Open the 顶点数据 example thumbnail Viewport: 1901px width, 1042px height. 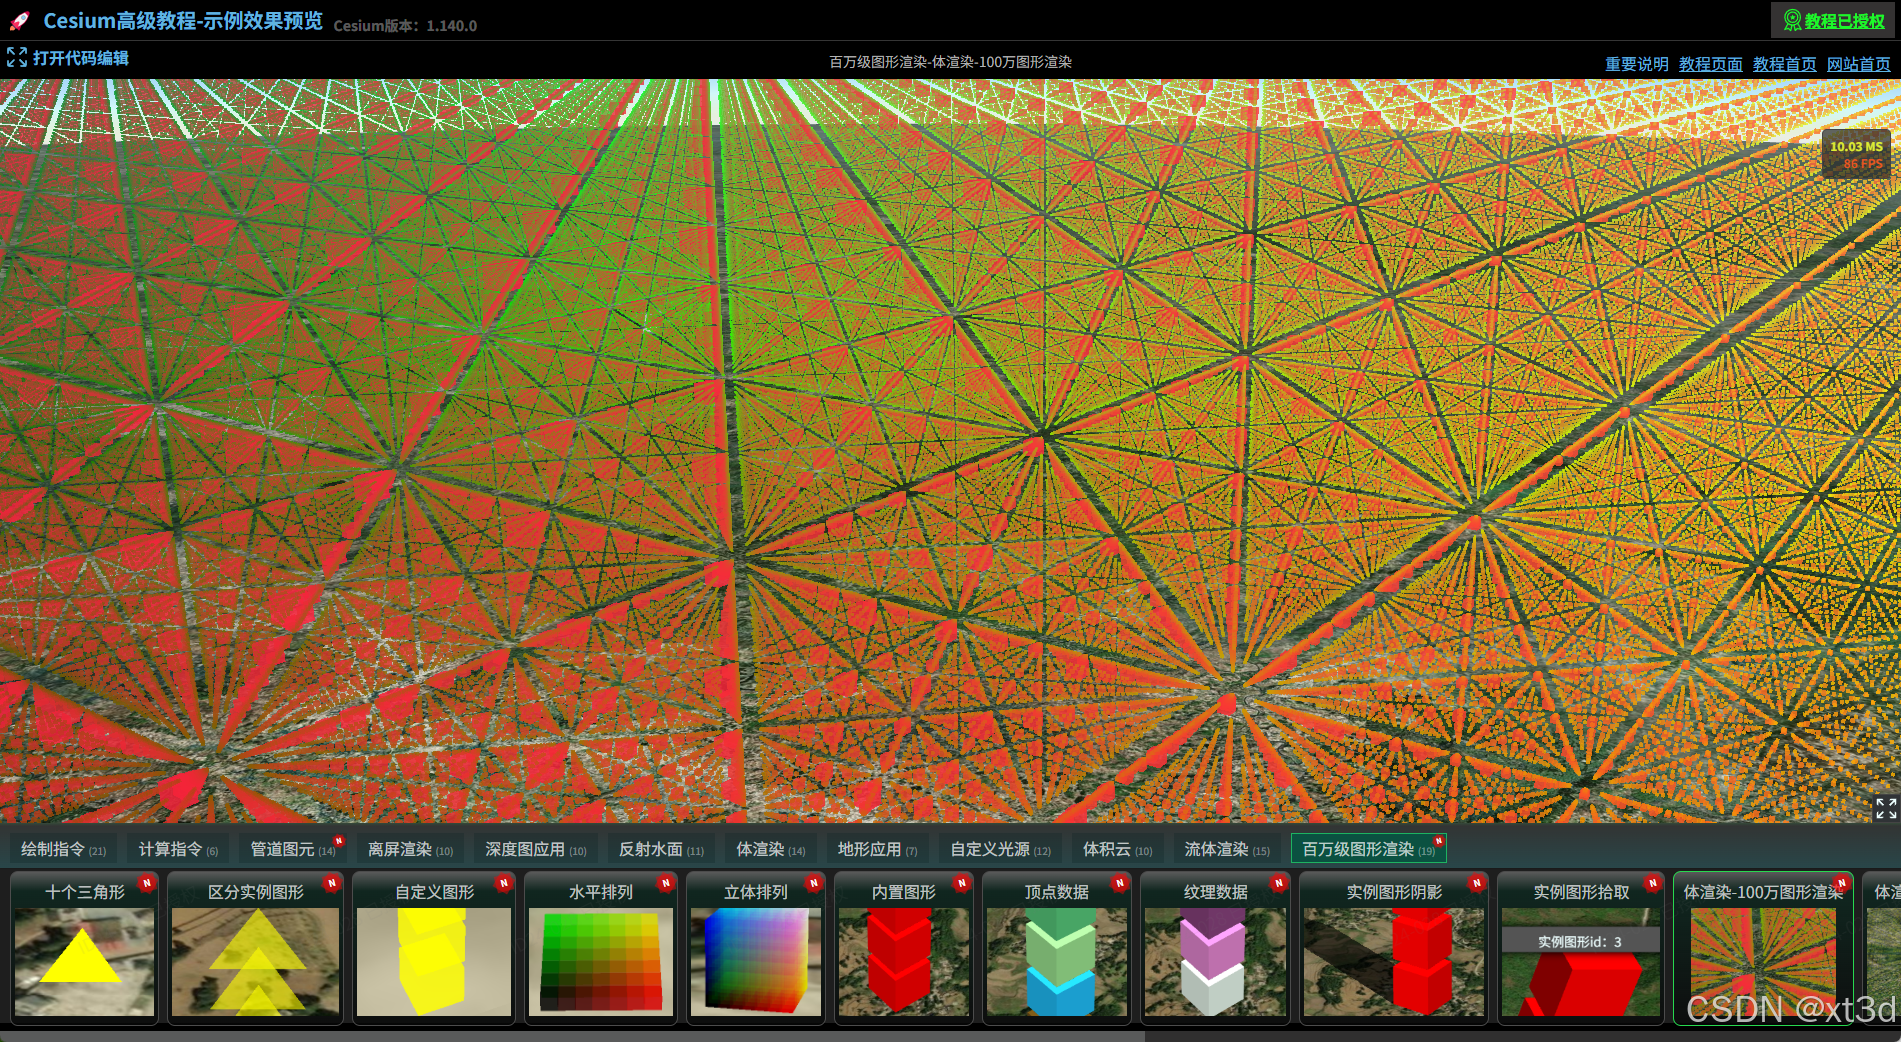click(1057, 948)
